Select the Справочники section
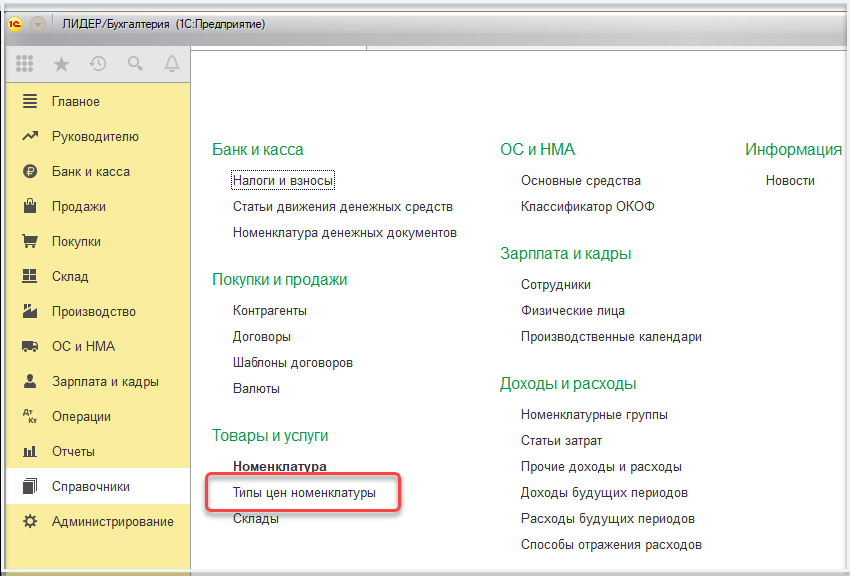Image resolution: width=850 pixels, height=576 pixels. [98, 486]
